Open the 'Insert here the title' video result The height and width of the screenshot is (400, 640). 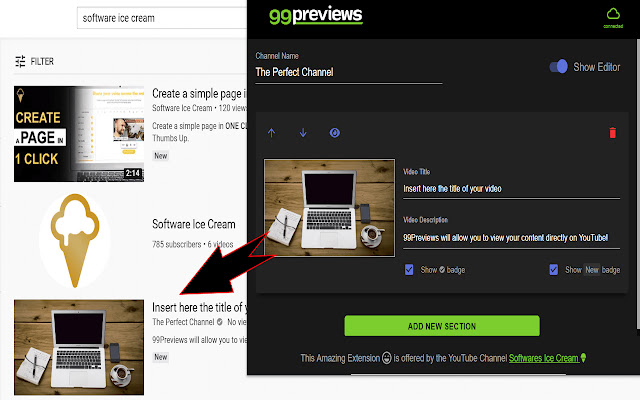pos(199,307)
